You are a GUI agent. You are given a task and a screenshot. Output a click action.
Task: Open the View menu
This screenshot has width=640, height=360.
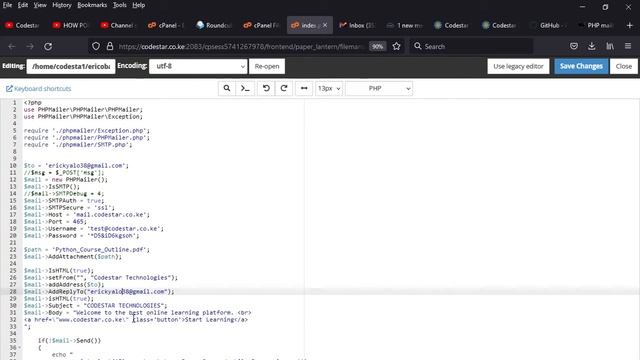[x=40, y=5]
